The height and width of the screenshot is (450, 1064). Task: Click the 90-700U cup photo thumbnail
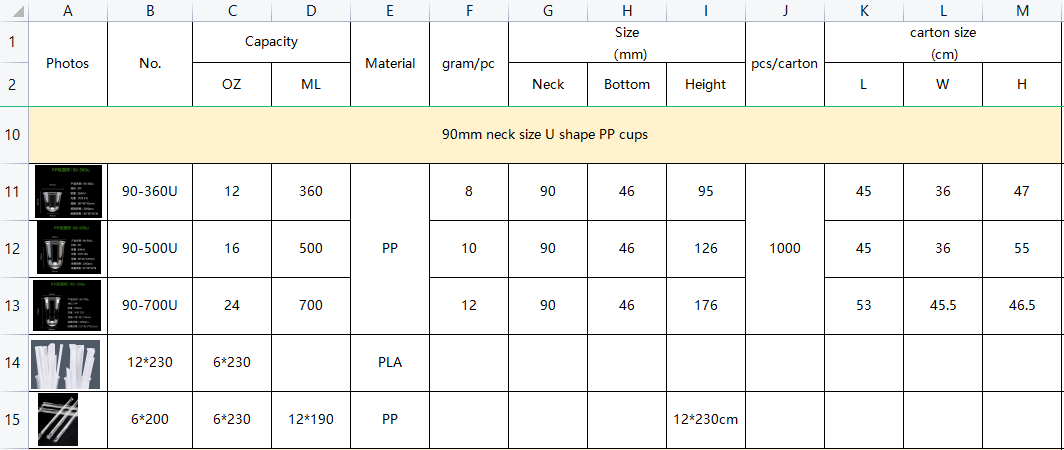(x=68, y=305)
